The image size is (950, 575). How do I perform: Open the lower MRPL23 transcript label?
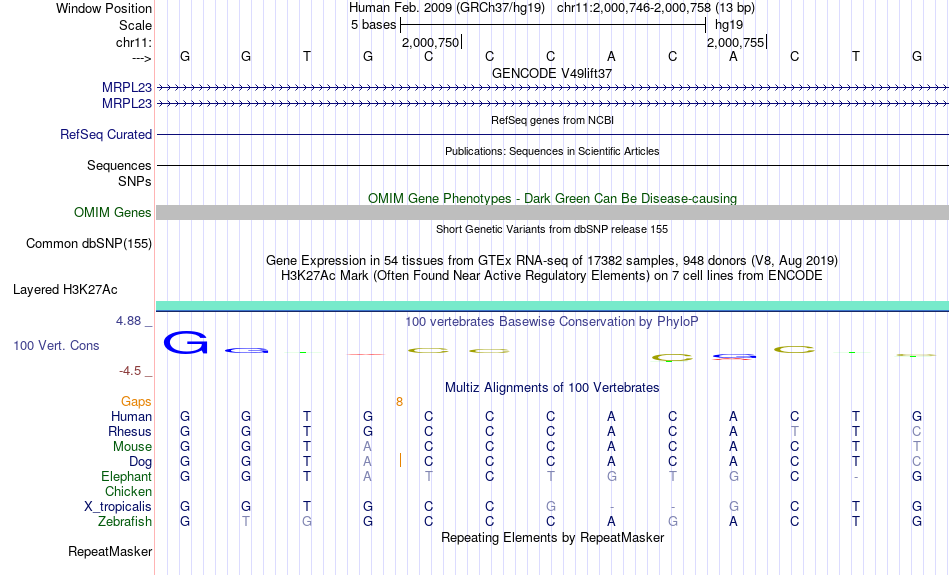(127, 104)
